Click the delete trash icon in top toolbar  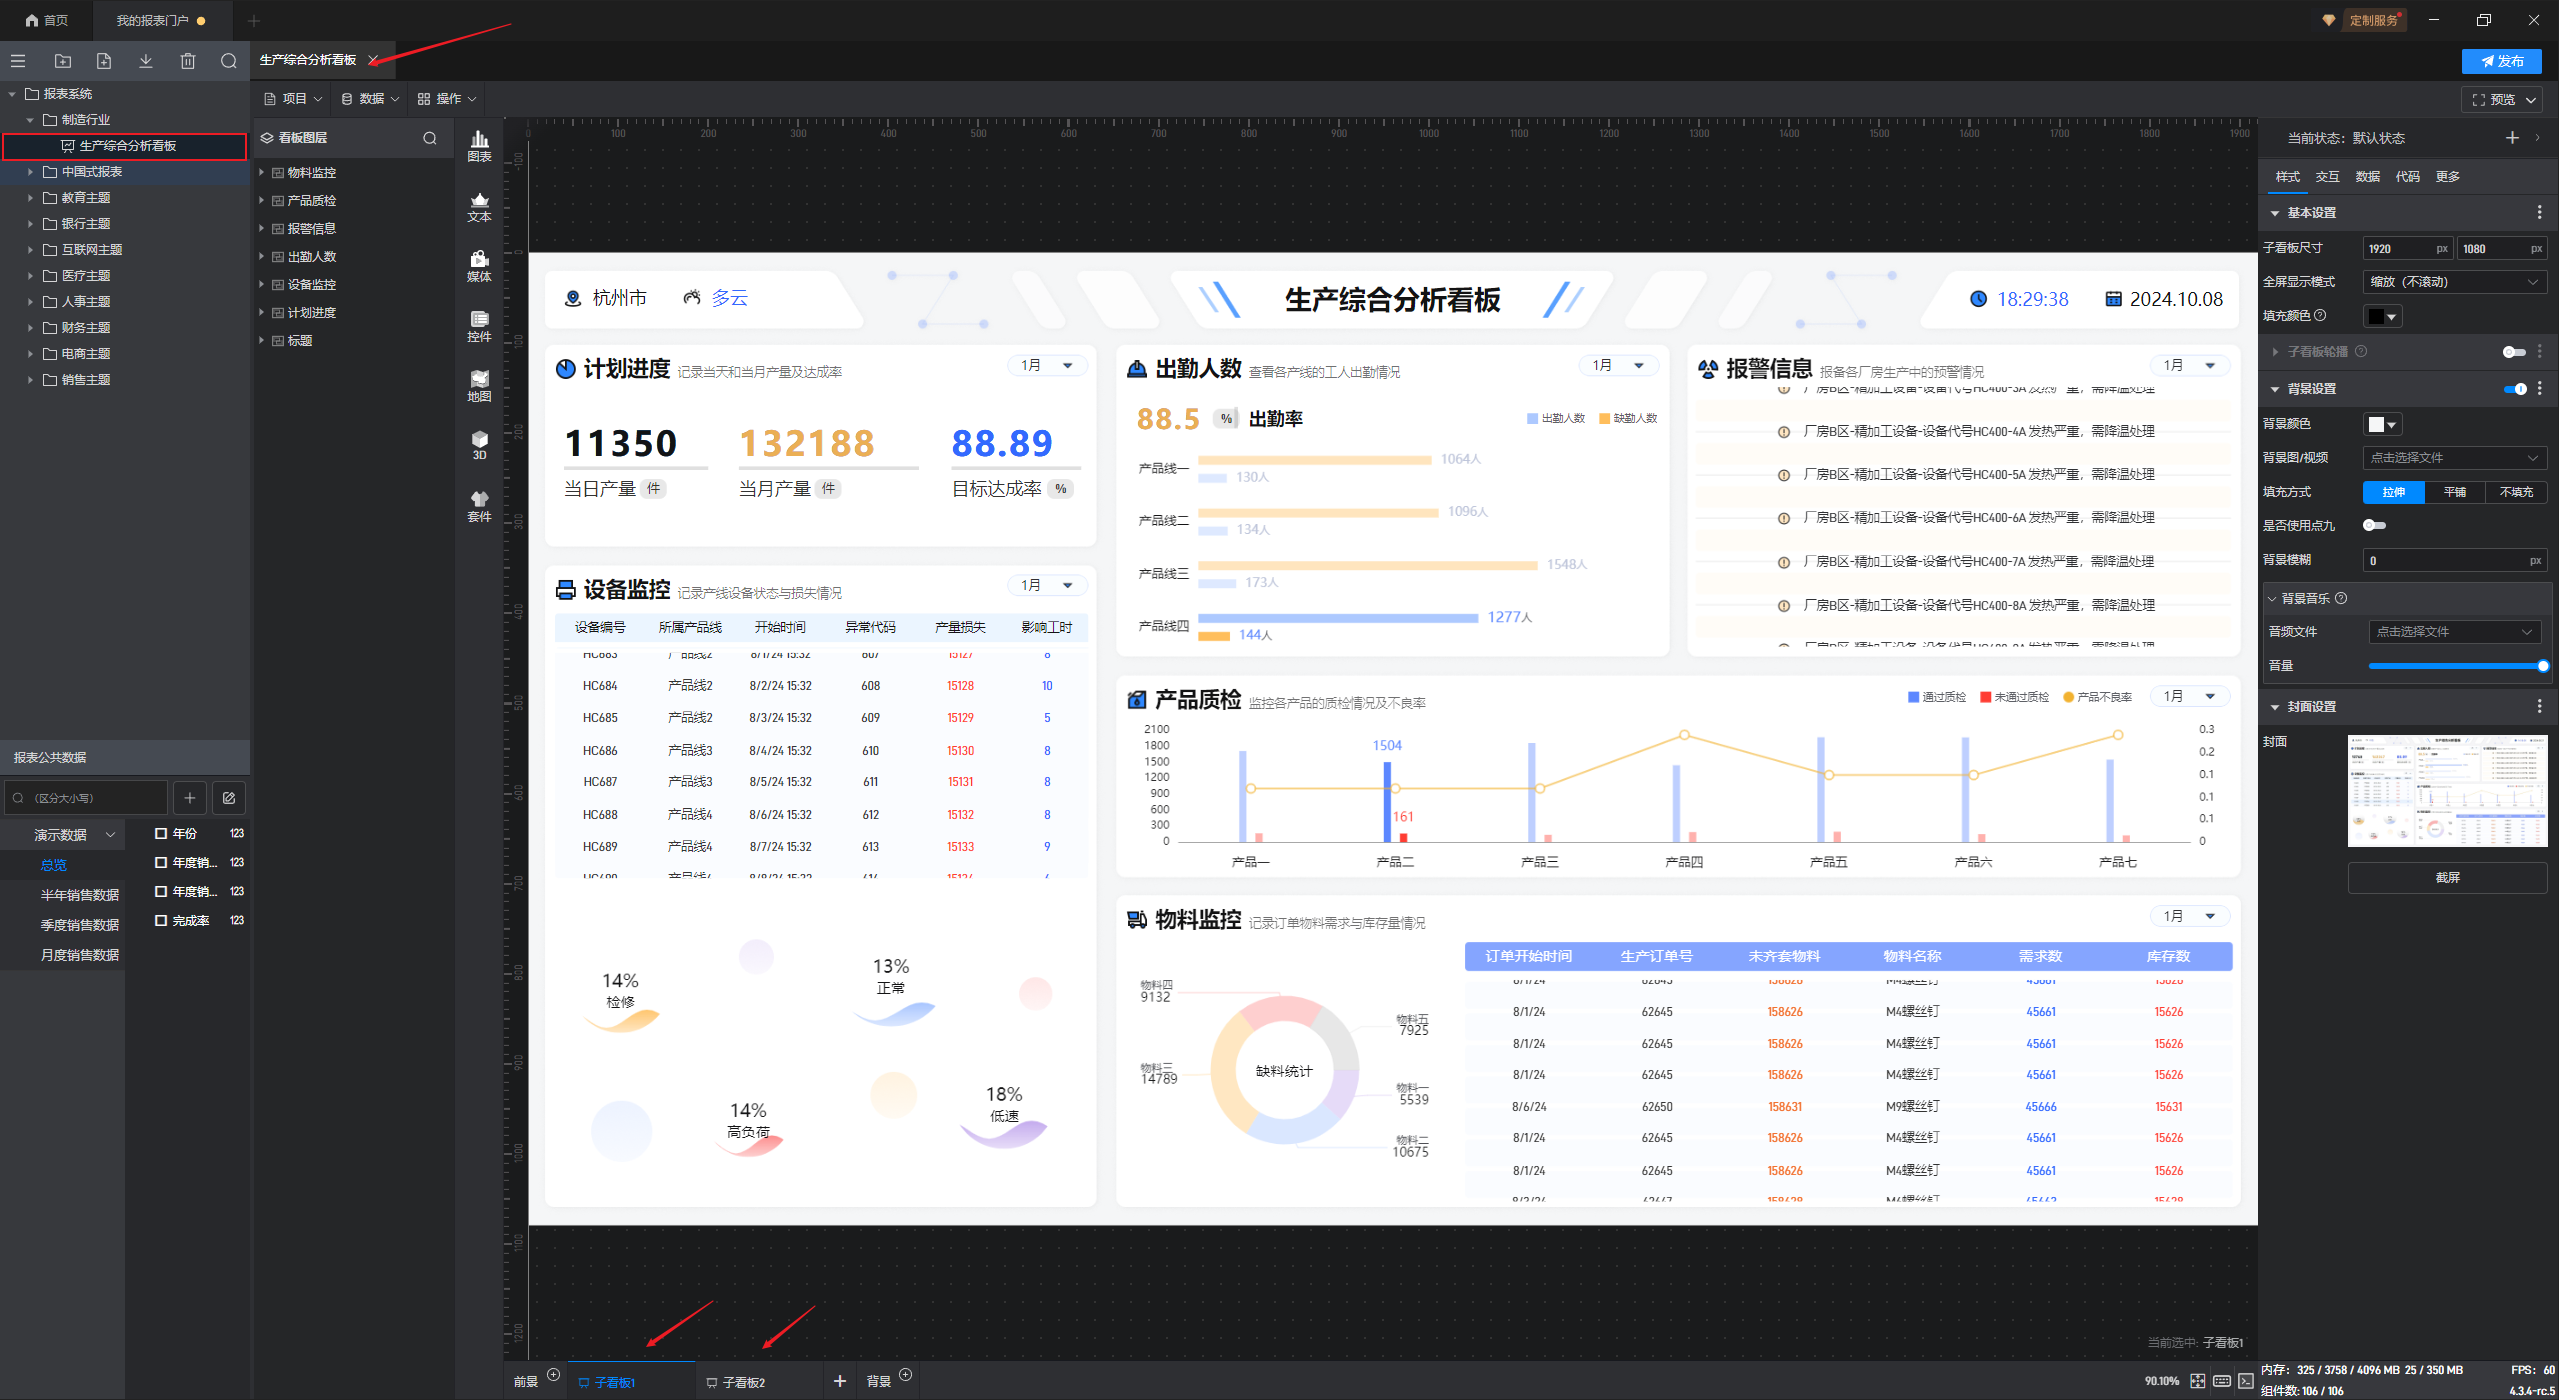pyautogui.click(x=187, y=61)
